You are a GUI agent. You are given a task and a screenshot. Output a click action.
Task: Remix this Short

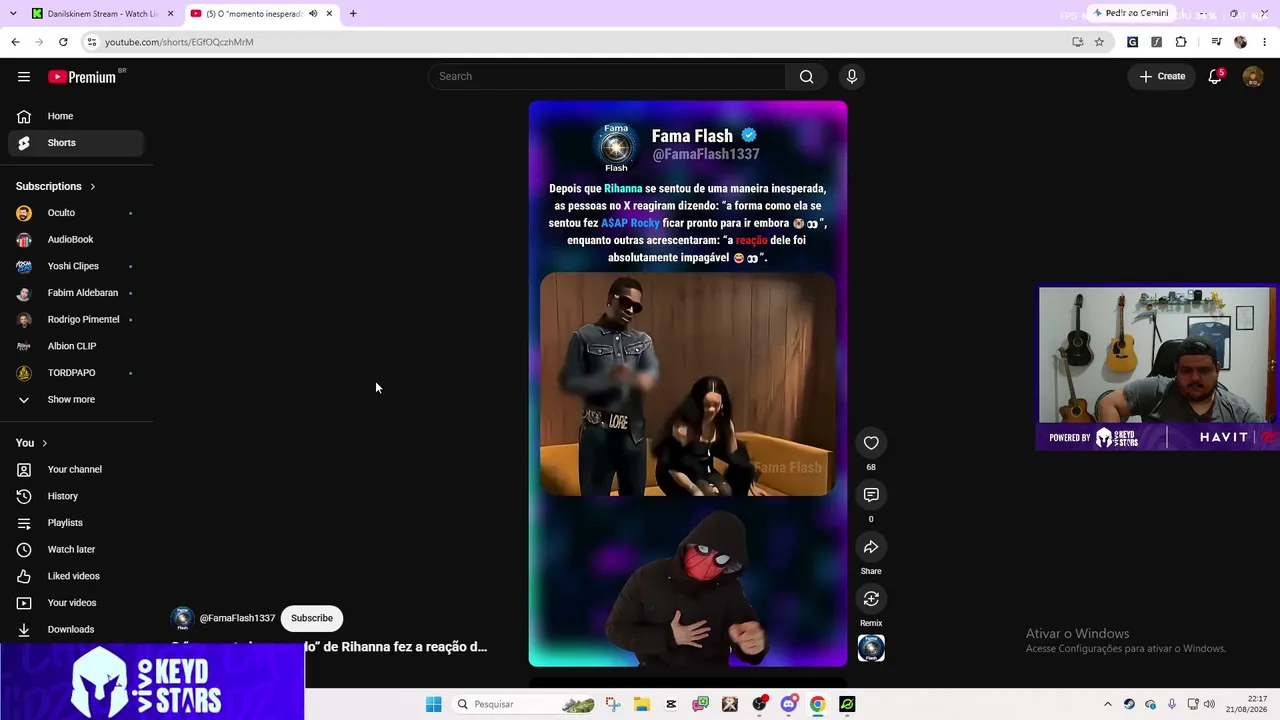click(x=871, y=599)
